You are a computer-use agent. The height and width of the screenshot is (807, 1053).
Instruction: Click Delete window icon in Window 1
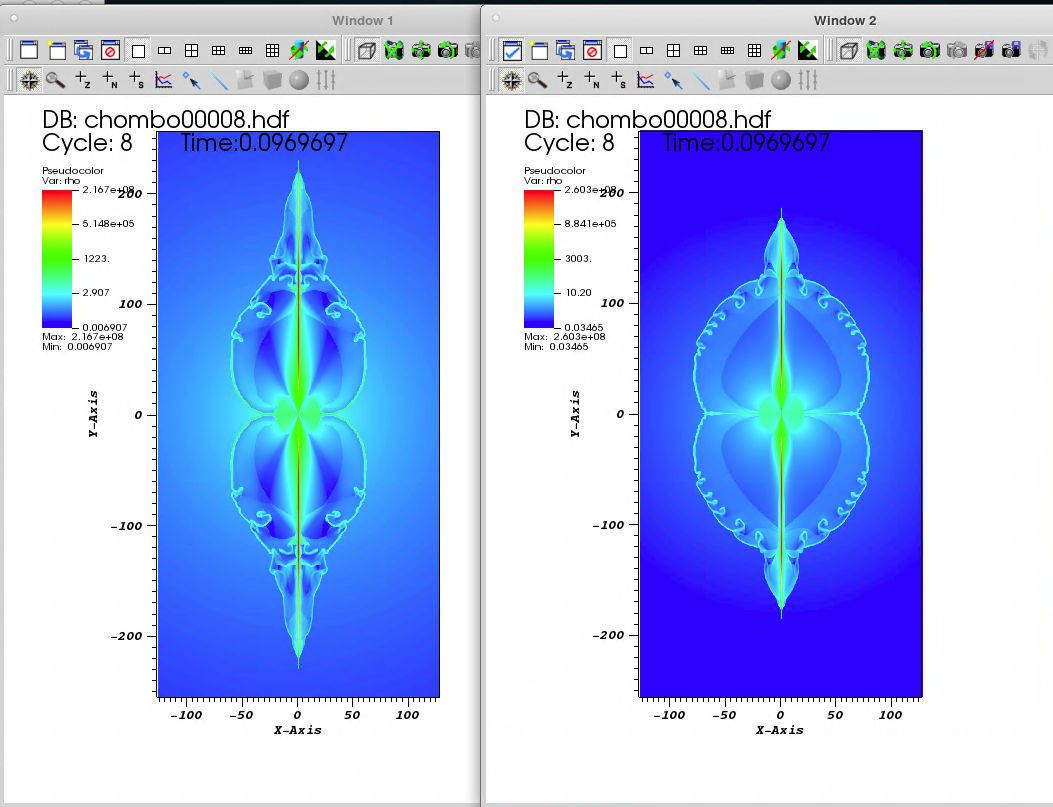[x=111, y=50]
